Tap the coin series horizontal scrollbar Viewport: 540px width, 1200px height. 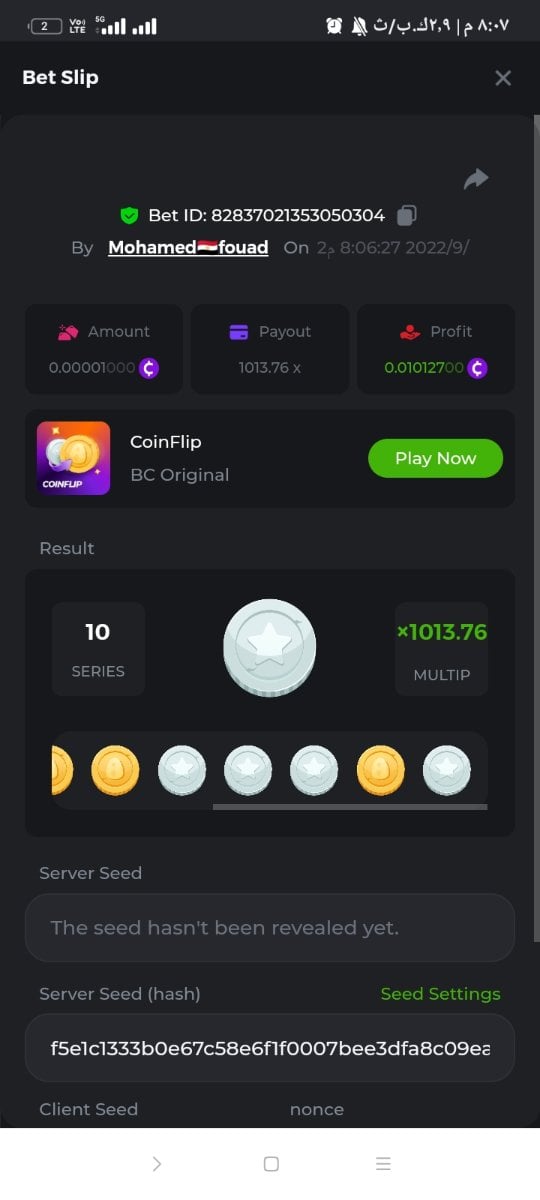350,806
